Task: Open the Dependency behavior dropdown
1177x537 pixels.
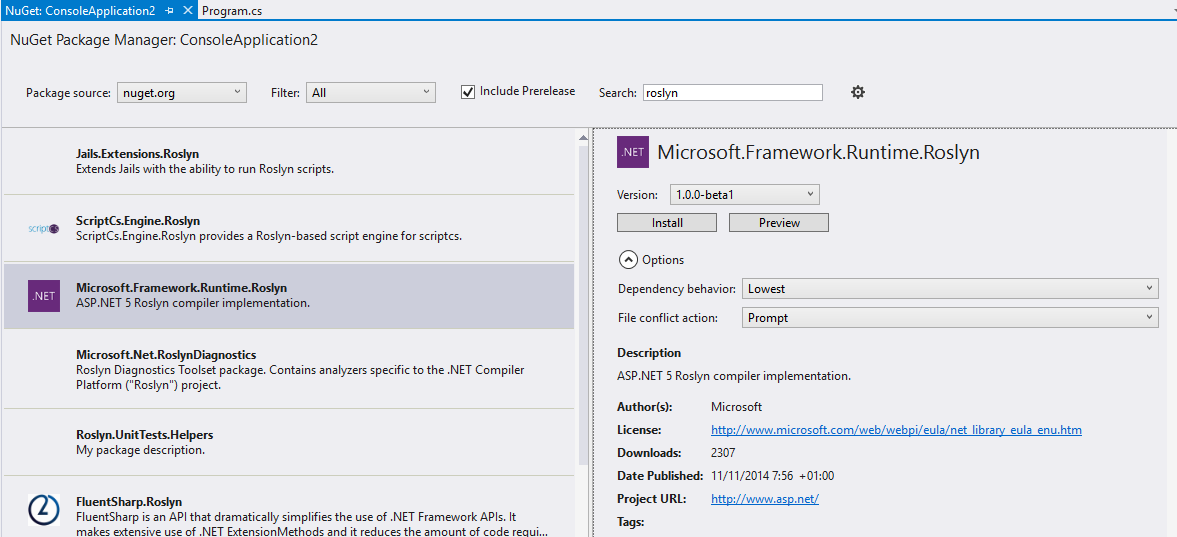Action: [949, 289]
